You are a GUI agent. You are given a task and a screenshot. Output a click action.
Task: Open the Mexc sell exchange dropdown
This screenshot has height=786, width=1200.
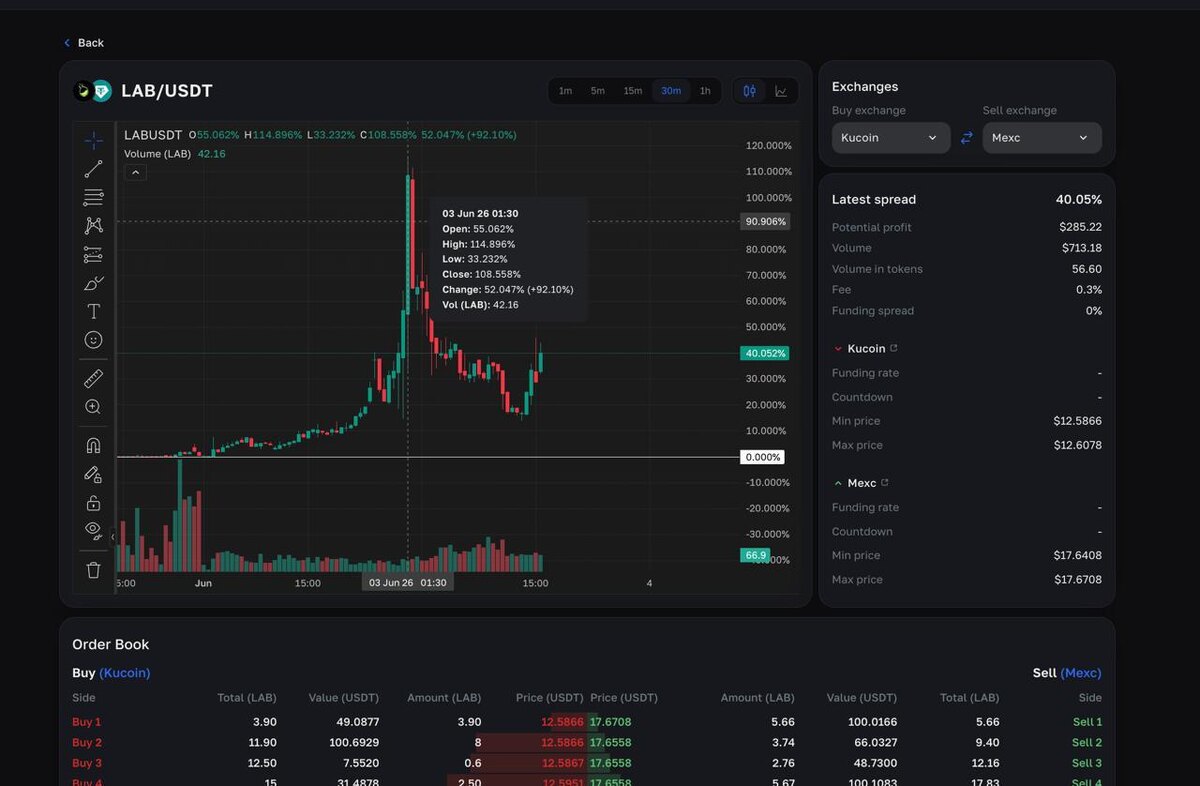(1042, 138)
